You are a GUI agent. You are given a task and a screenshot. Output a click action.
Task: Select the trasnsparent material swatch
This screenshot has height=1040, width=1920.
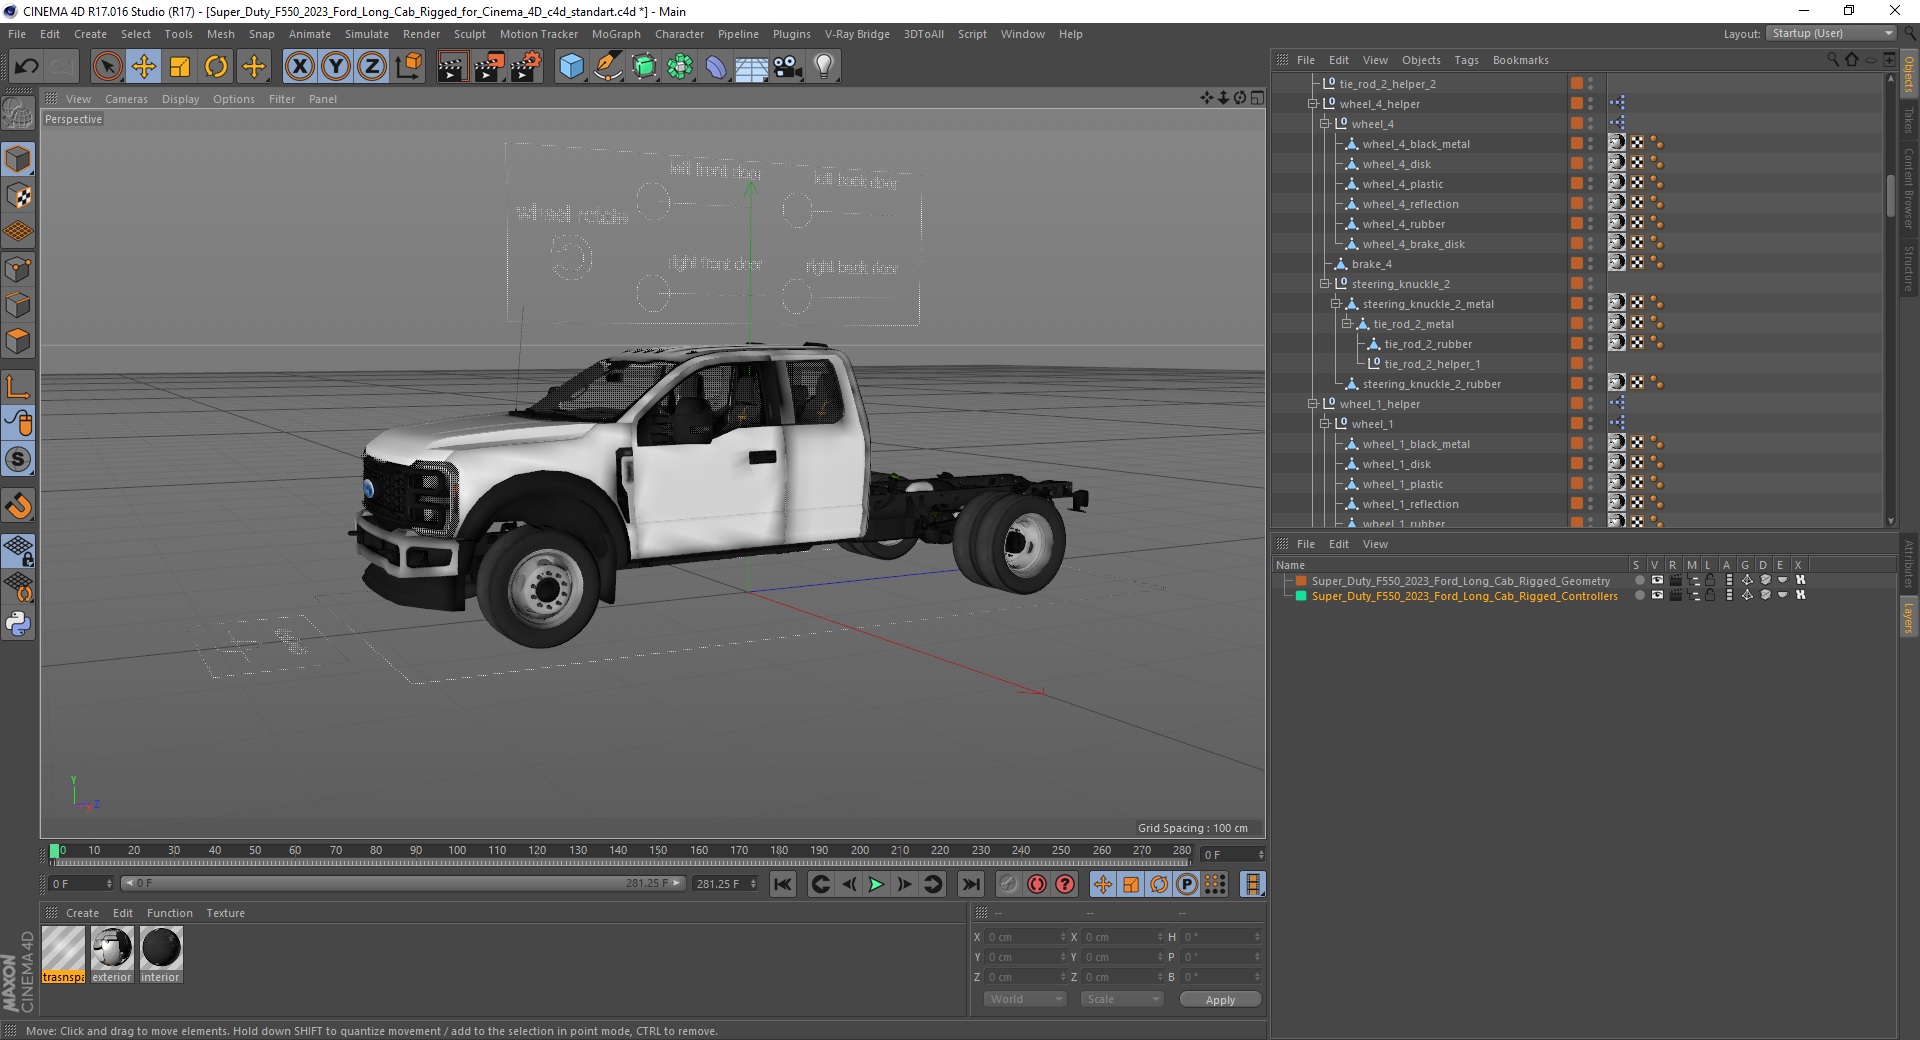tap(63, 955)
